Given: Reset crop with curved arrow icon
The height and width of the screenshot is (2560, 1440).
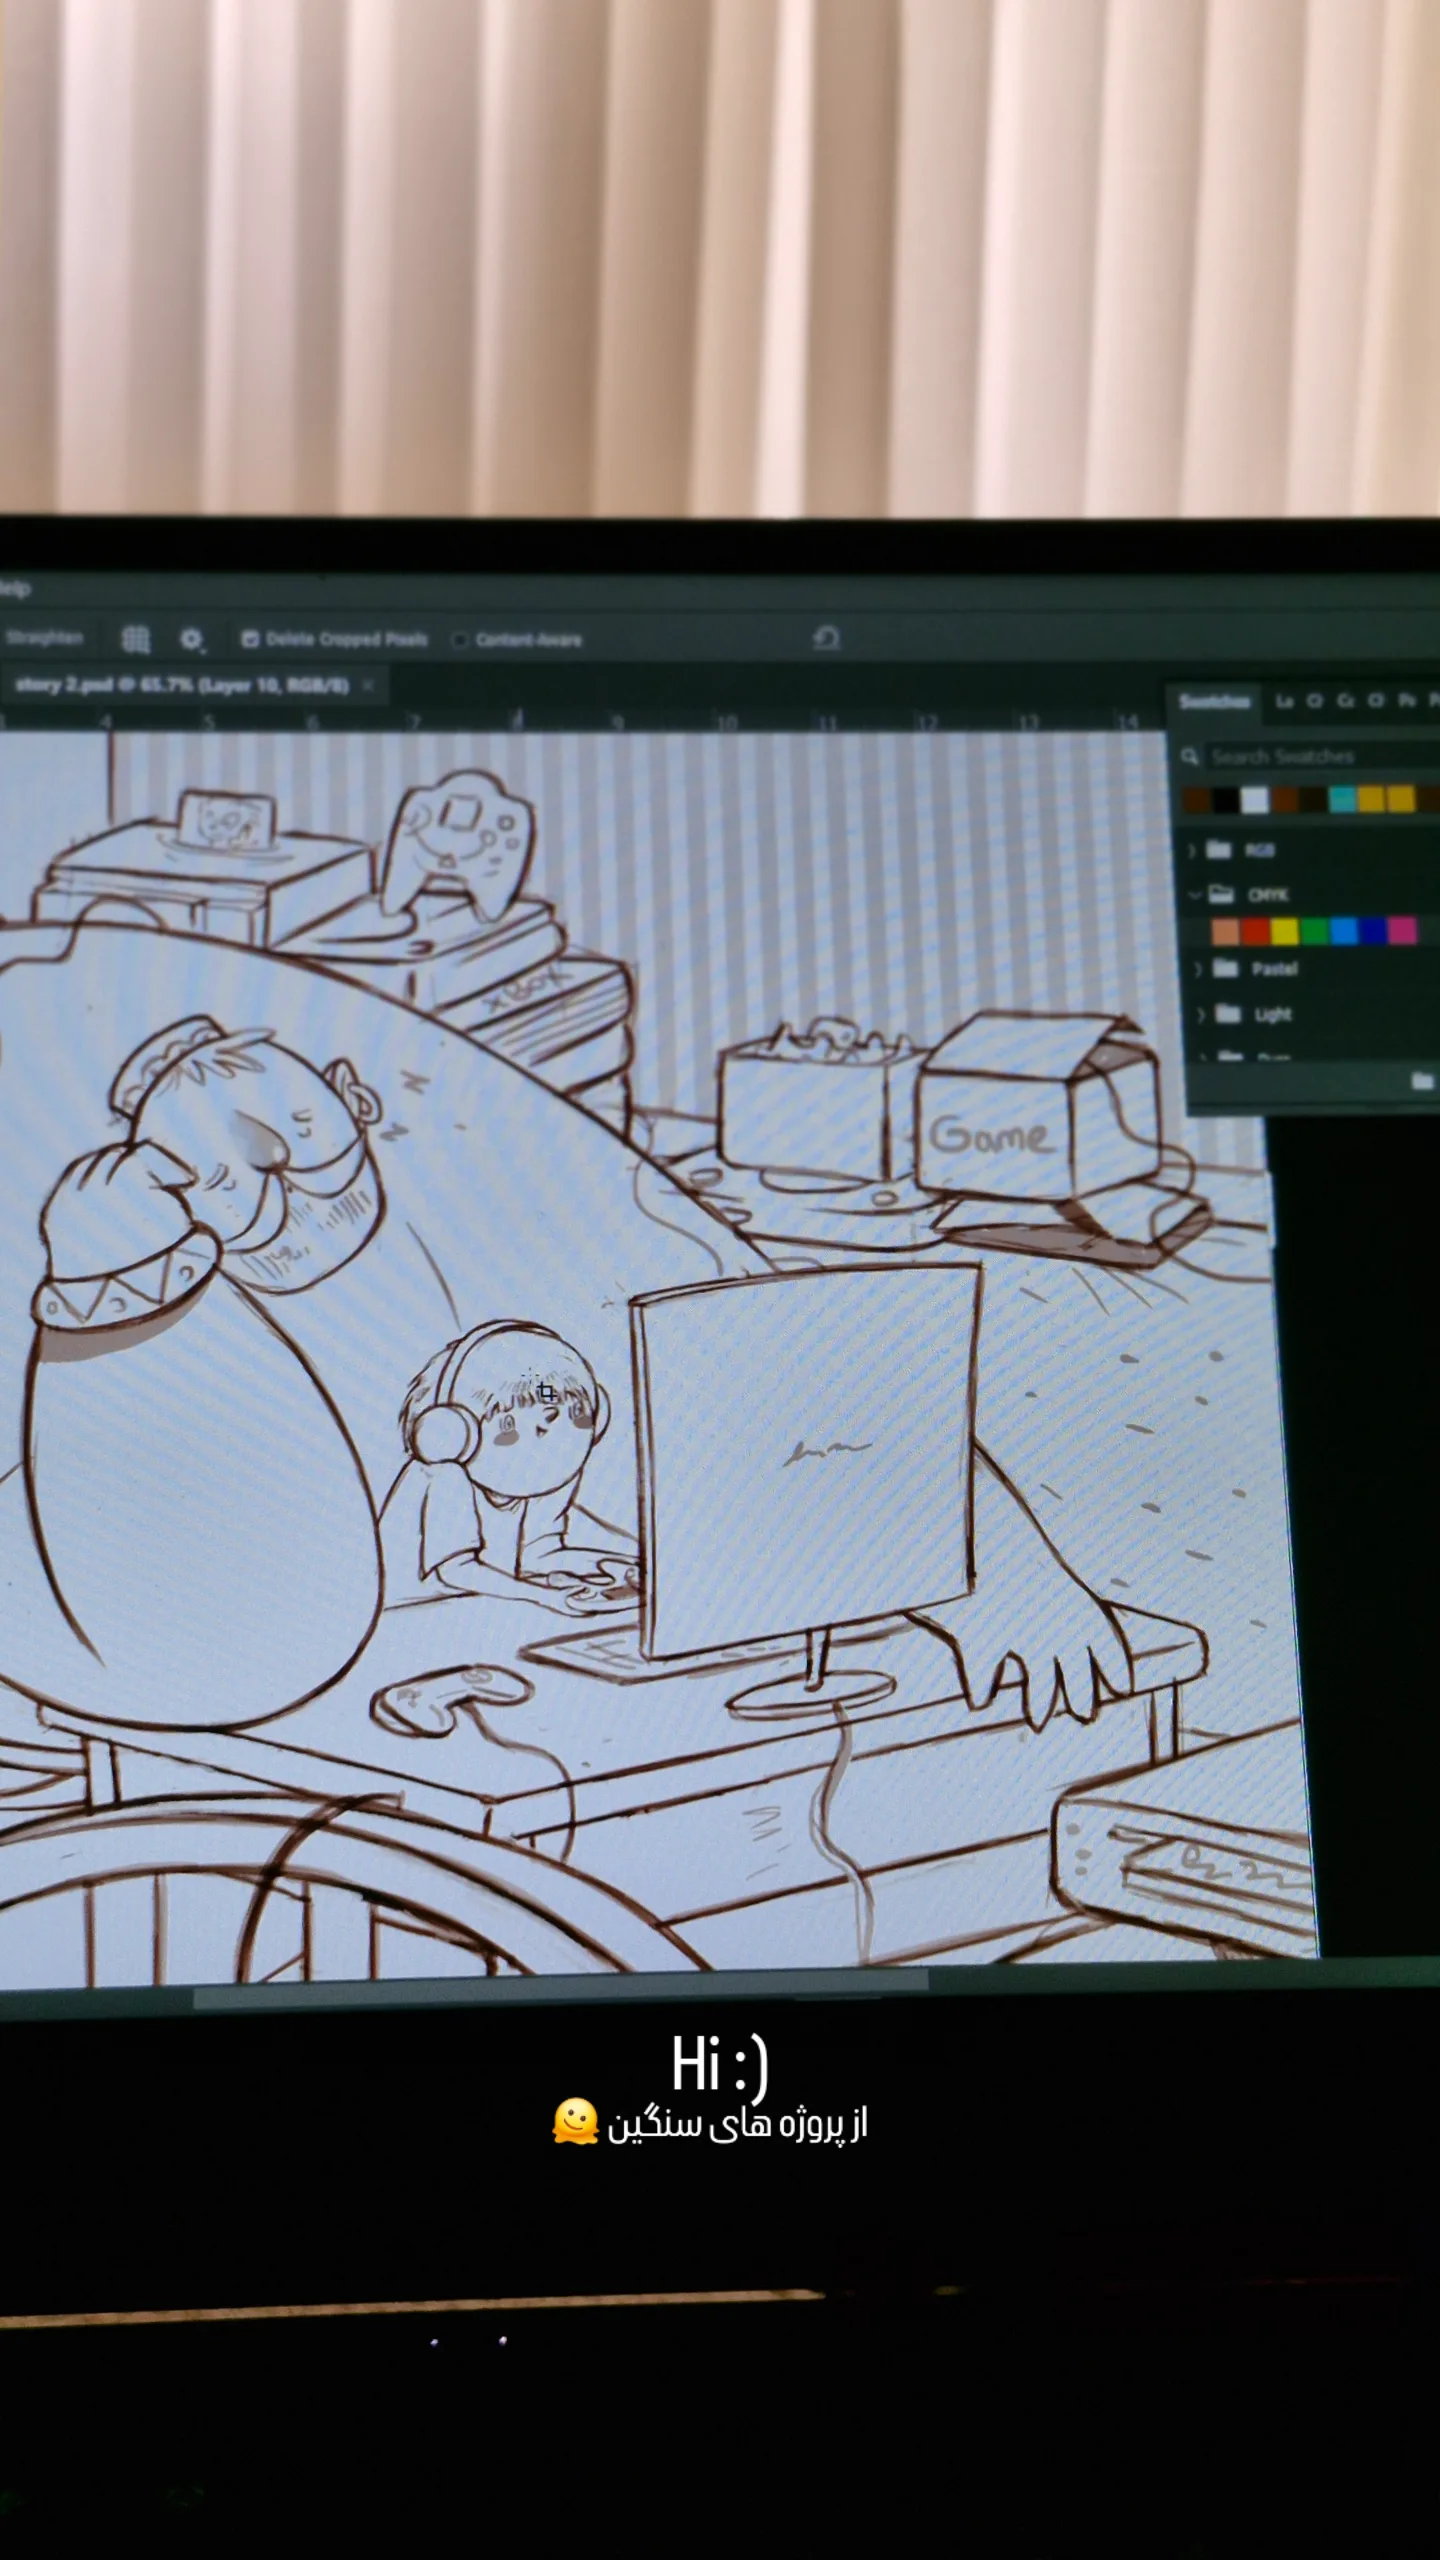Looking at the screenshot, I should tap(826, 638).
